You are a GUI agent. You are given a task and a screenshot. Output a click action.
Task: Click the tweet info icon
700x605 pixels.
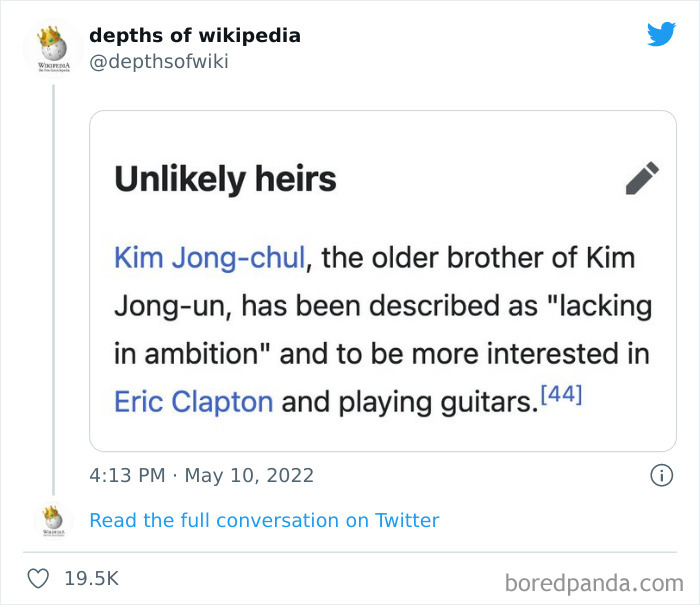(661, 476)
